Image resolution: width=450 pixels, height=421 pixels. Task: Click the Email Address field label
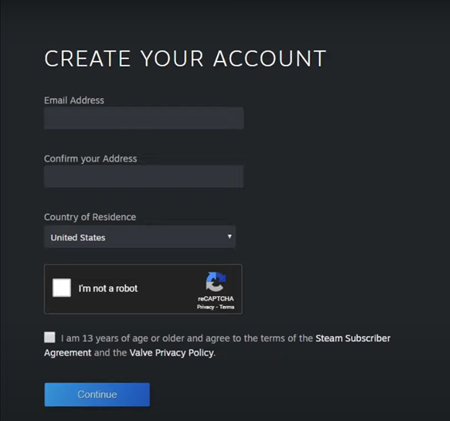[74, 100]
